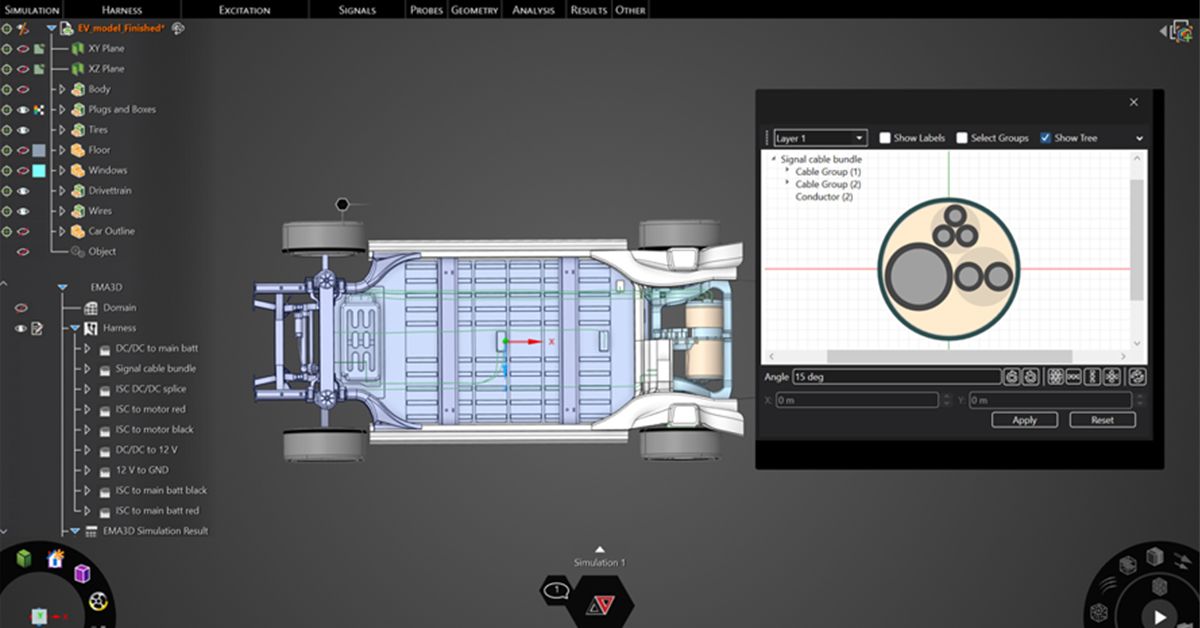Open the Probes menu tab
This screenshot has width=1200, height=628.
pyautogui.click(x=426, y=10)
